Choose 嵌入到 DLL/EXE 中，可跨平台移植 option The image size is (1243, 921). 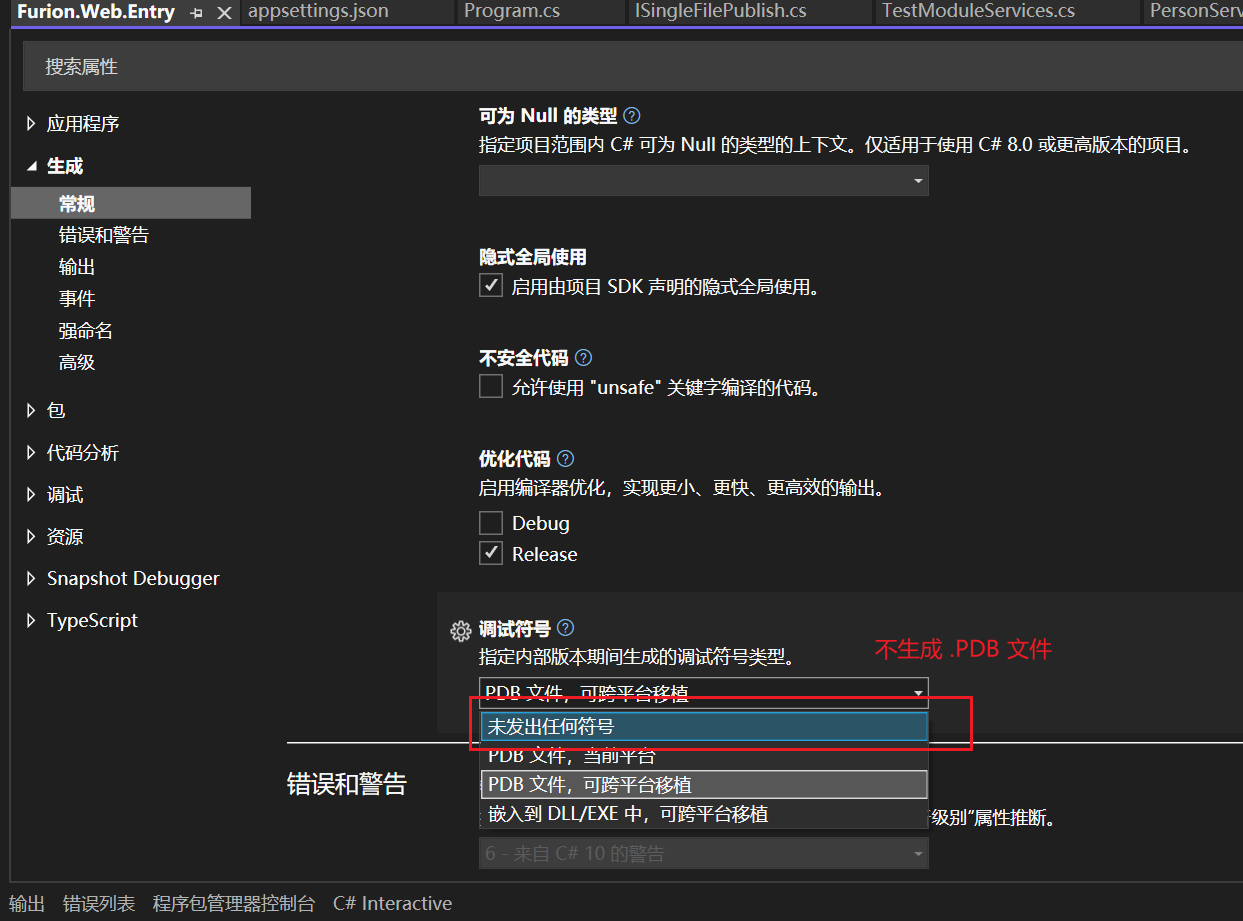pyautogui.click(x=703, y=814)
